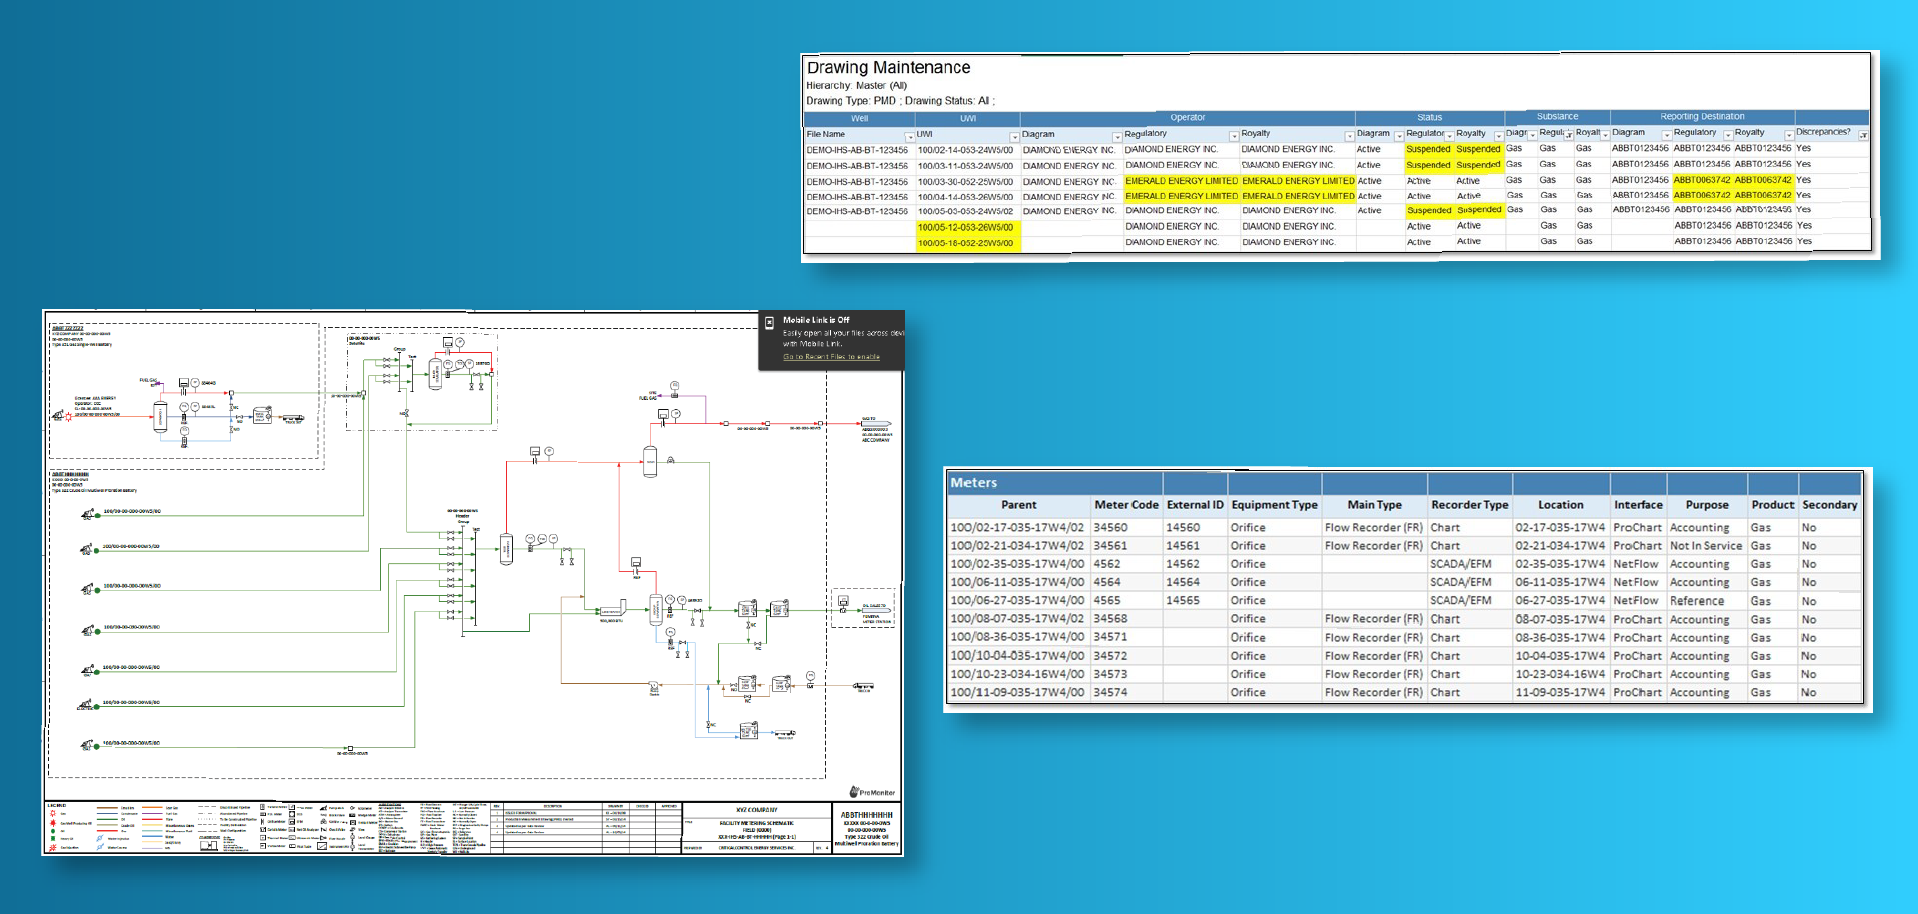1918x914 pixels.
Task: Open Operator Diagram column filter dropdown
Action: click(x=1116, y=137)
